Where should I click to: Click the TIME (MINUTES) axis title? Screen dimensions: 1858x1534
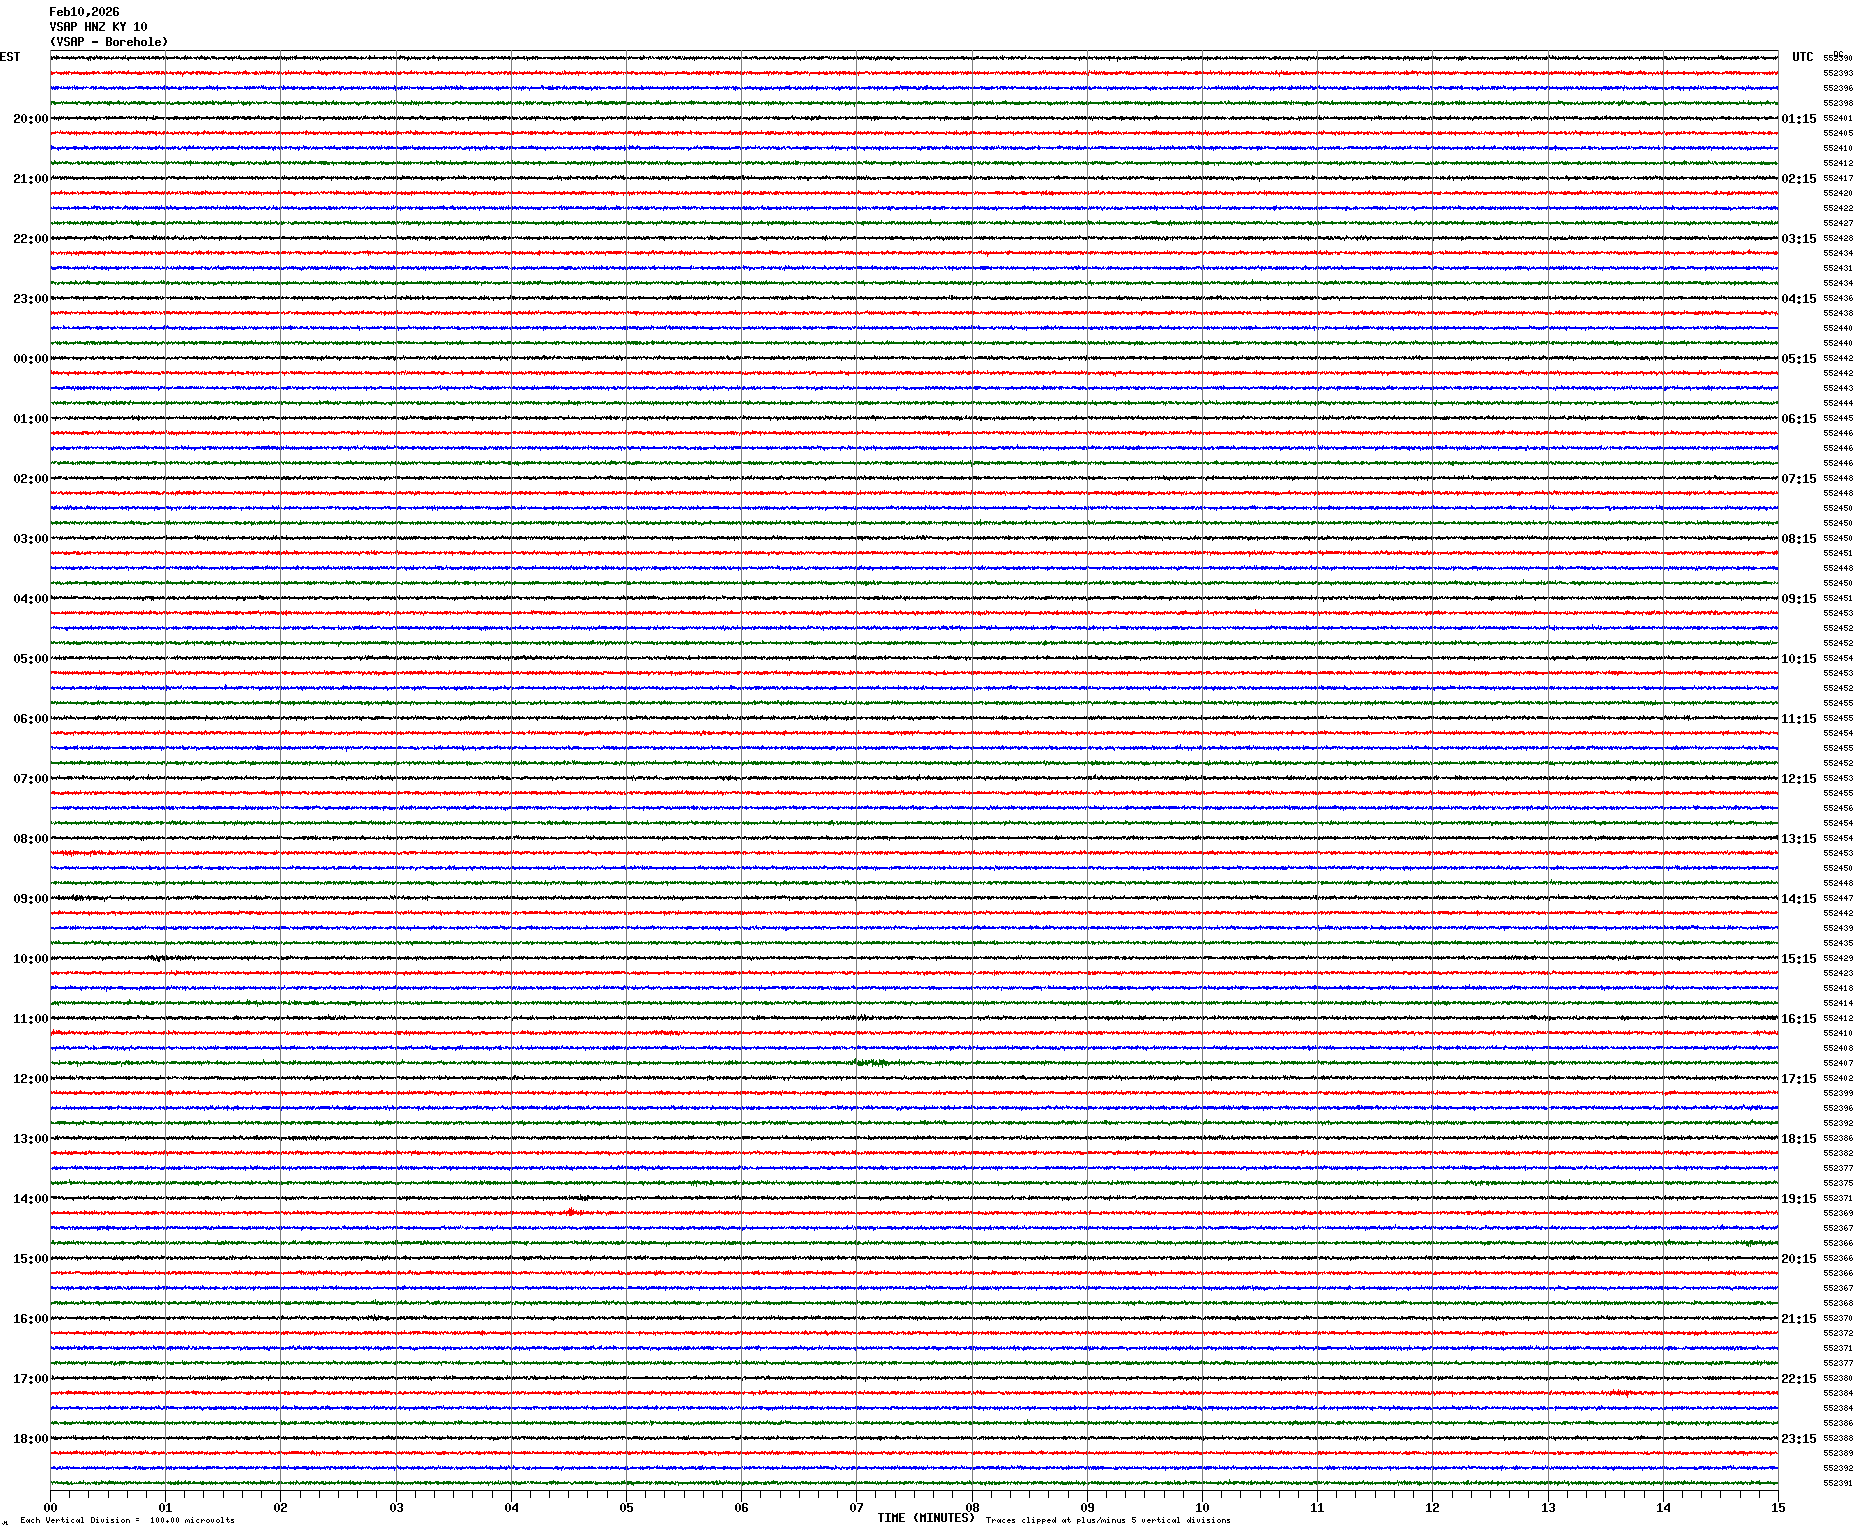click(x=925, y=1518)
